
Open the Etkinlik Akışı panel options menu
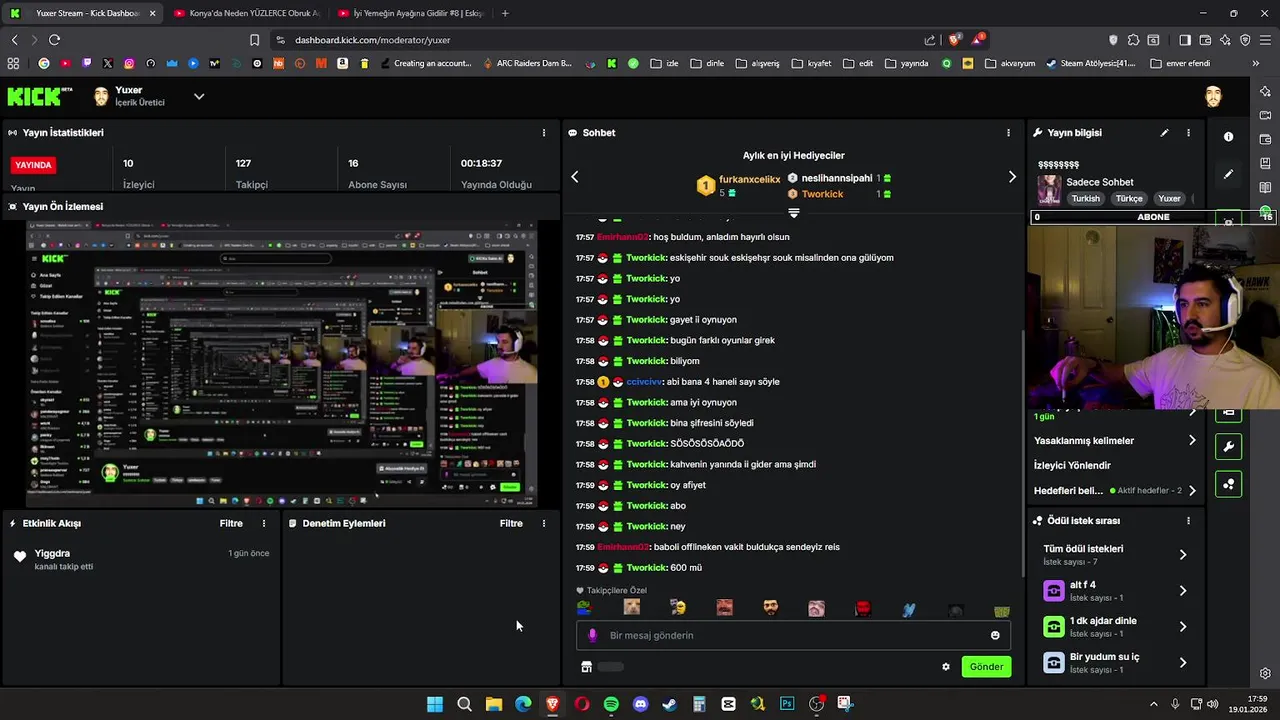[x=264, y=523]
